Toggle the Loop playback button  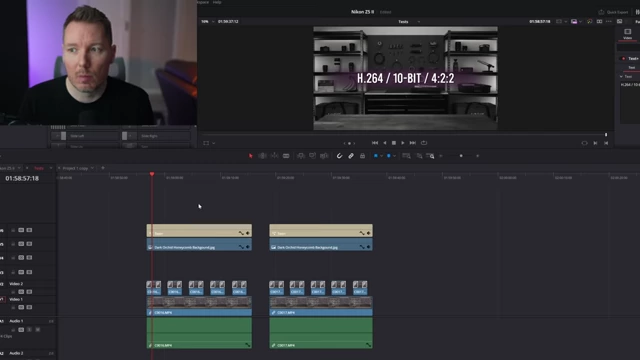424,143
